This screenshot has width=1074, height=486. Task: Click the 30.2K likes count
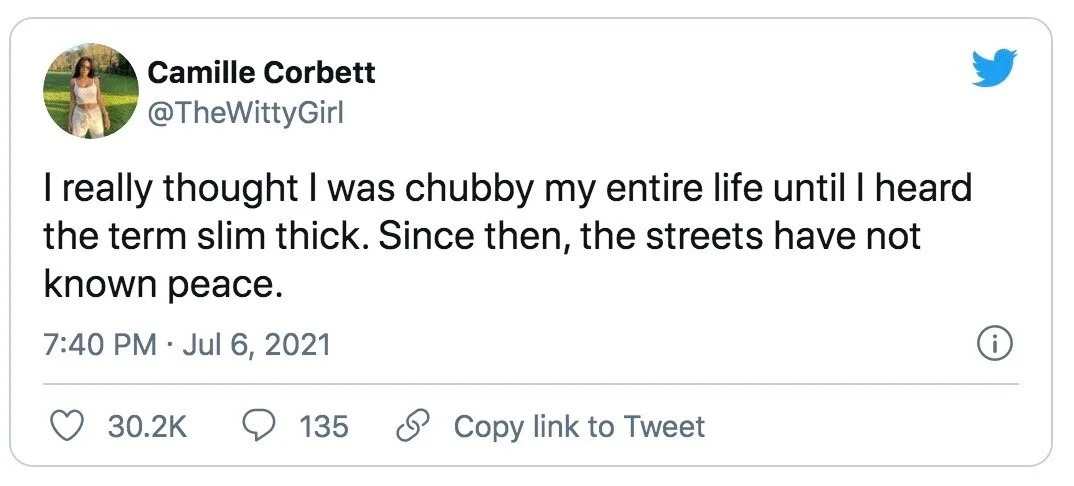146,427
